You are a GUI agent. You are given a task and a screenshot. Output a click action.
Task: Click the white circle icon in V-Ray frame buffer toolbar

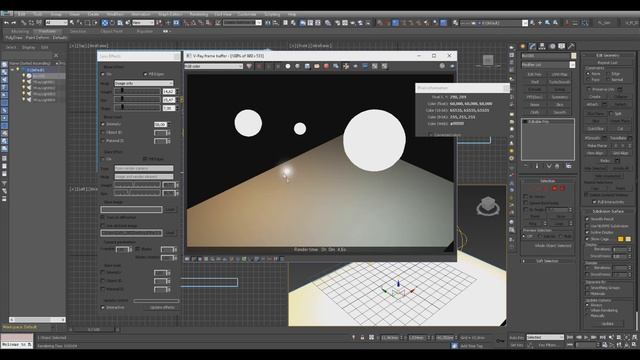[x=288, y=66]
